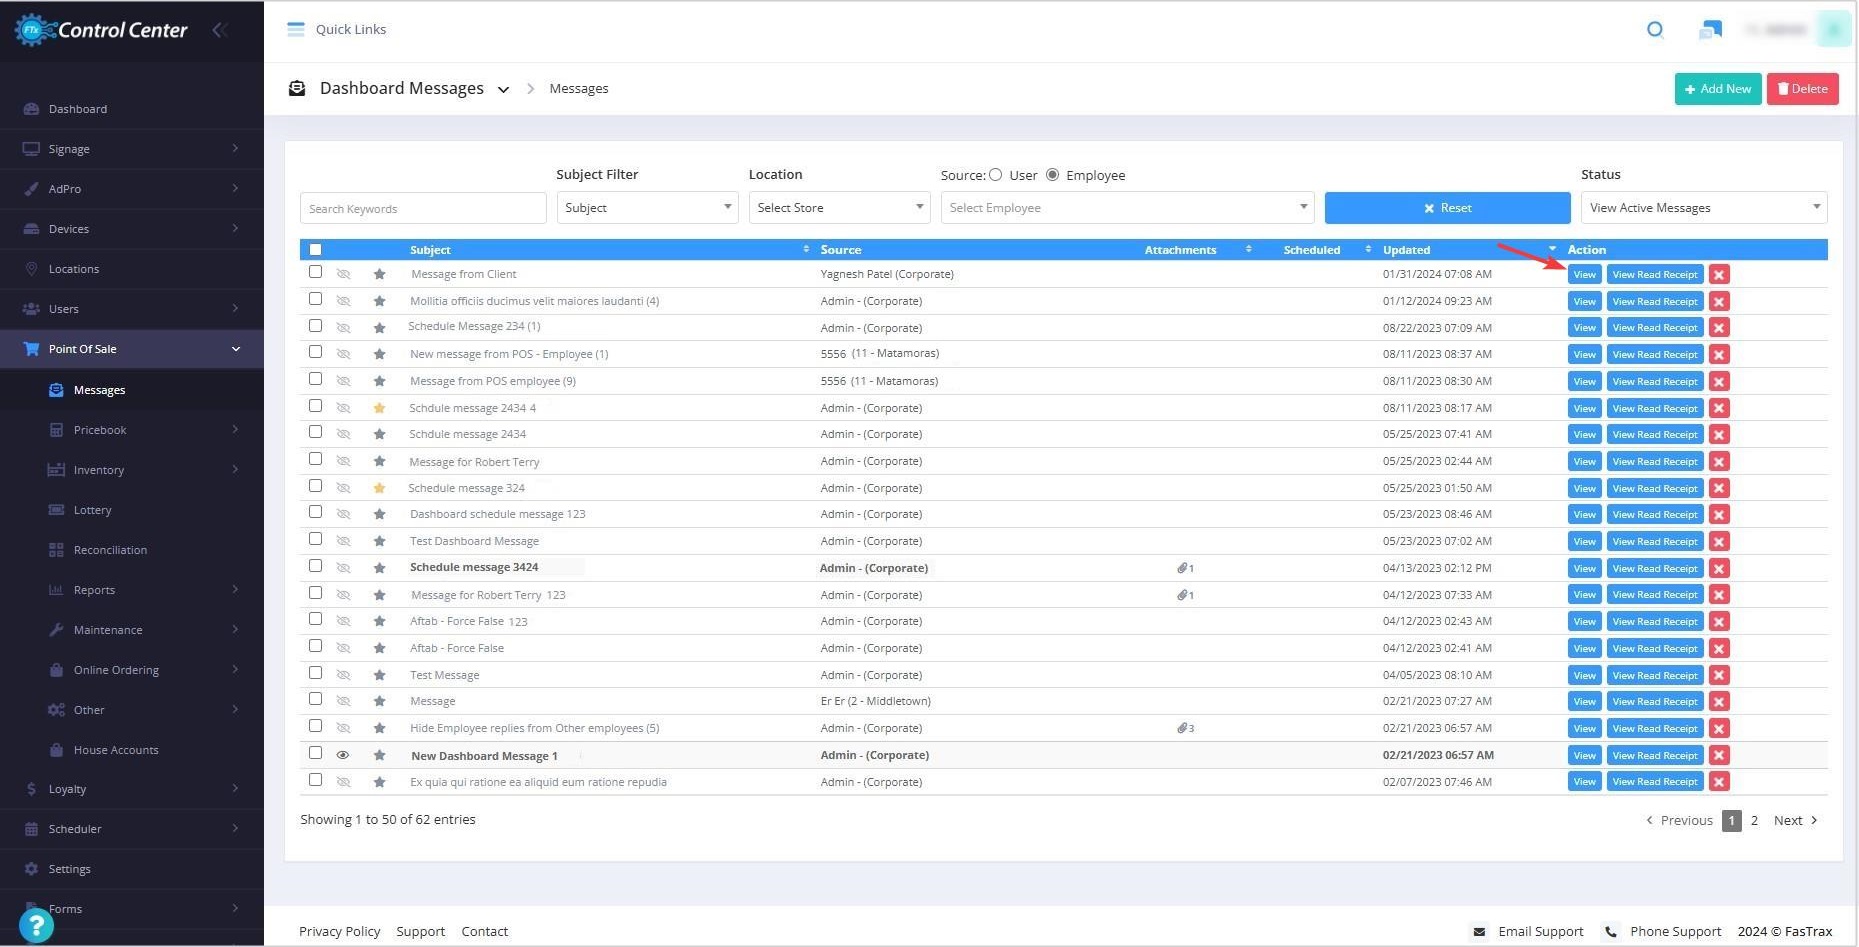The width and height of the screenshot is (1859, 947).
Task: Toggle visibility eye on New Dashboard Message 1
Action: (343, 755)
